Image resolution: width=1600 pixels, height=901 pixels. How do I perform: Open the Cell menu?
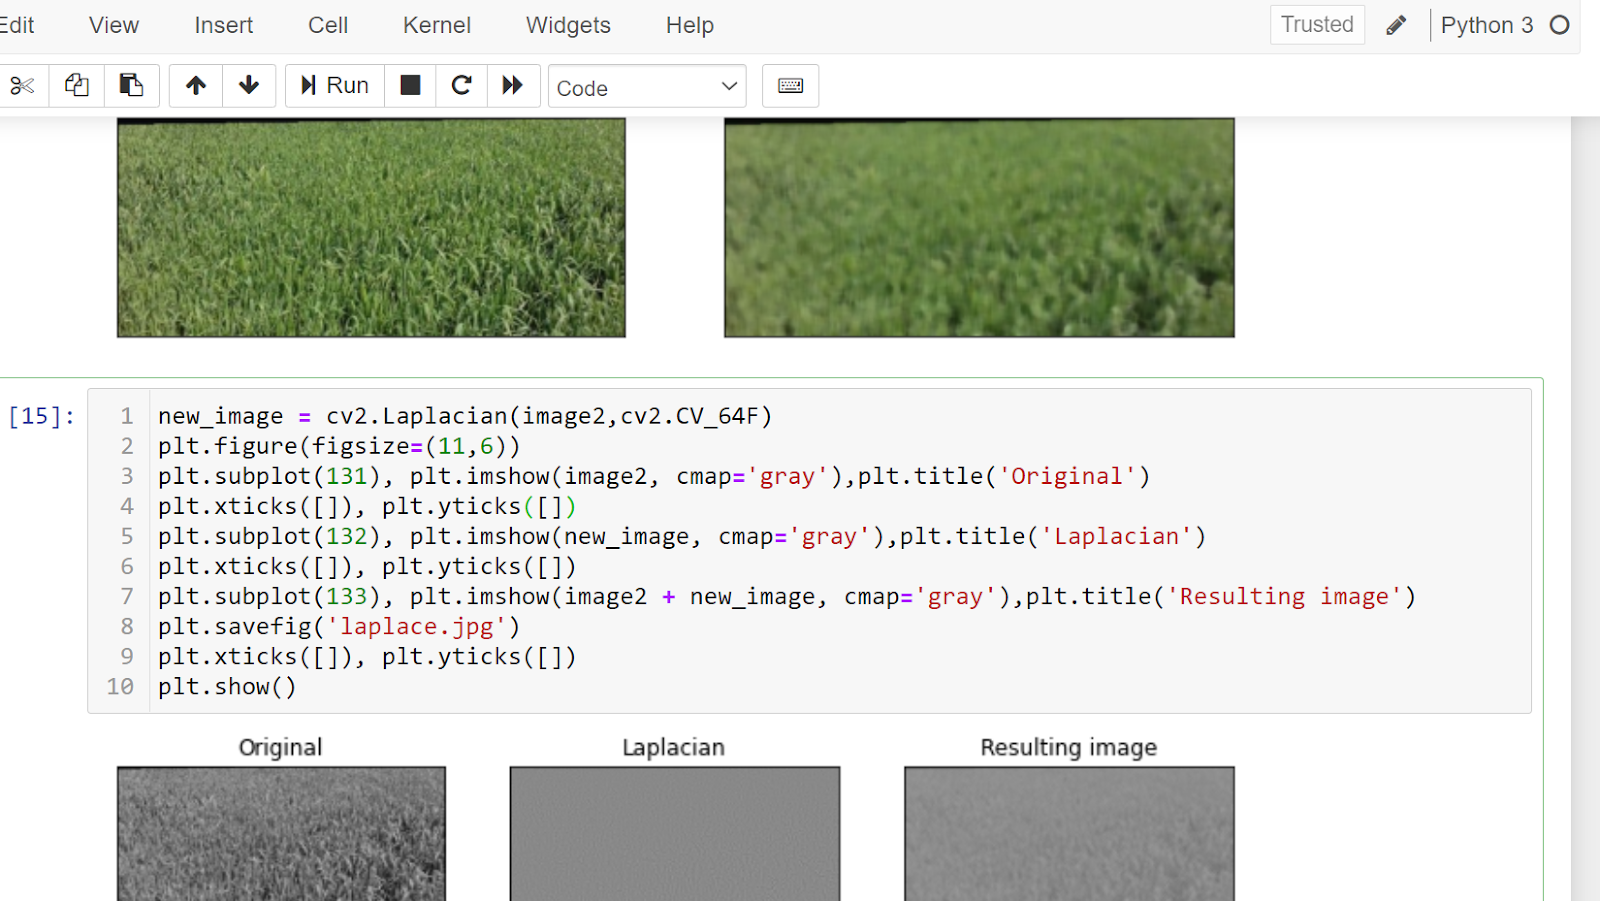point(328,25)
